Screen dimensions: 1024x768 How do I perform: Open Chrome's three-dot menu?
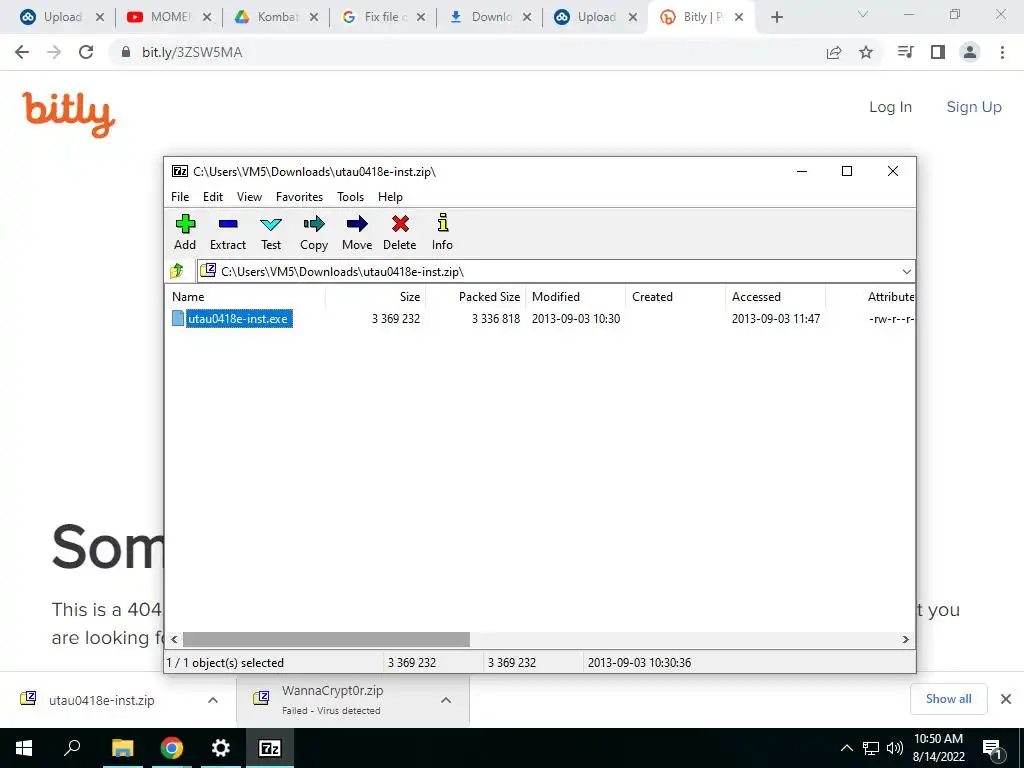(1002, 52)
